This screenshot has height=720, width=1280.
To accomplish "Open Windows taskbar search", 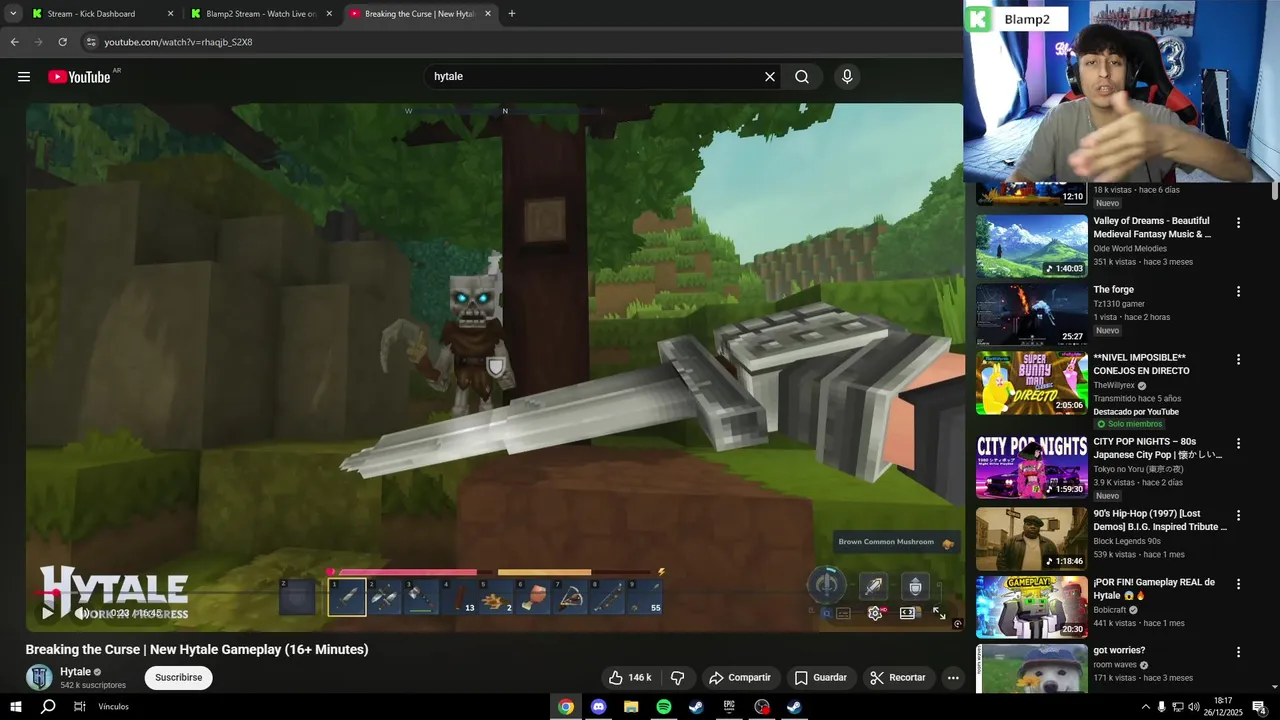I will pos(47,706).
